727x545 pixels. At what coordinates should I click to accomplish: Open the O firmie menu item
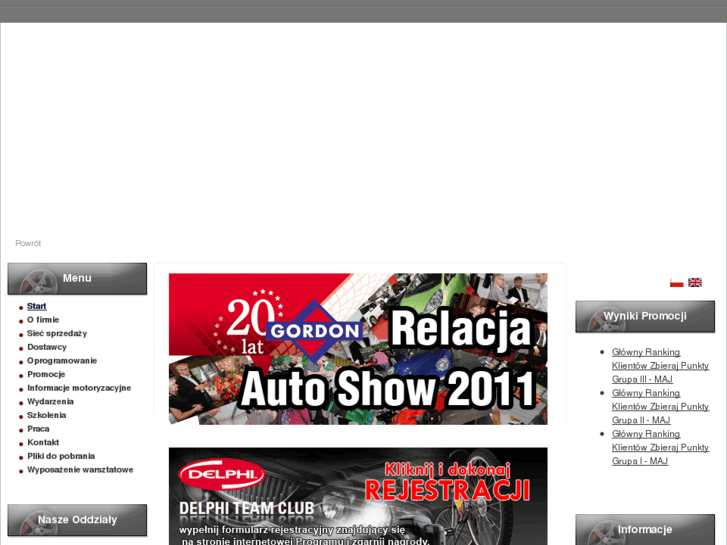[43, 320]
